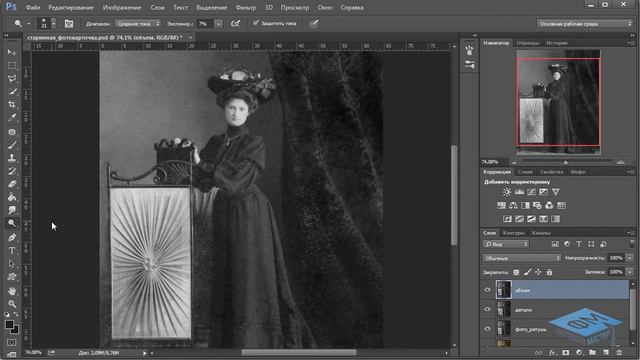
Task: Open the Exposure slider dropdown arrow
Action: point(219,24)
